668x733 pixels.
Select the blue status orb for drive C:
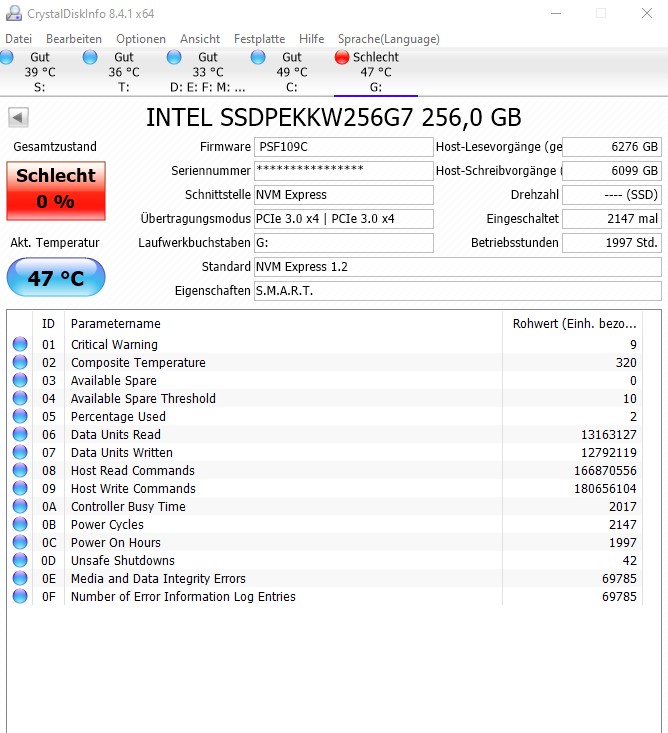pyautogui.click(x=258, y=57)
